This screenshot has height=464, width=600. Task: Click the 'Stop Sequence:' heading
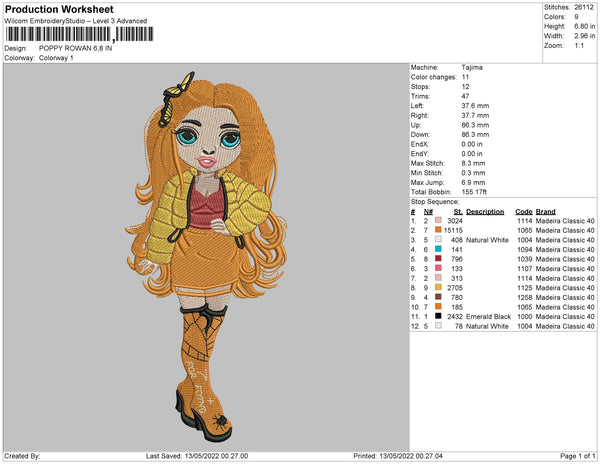434,202
